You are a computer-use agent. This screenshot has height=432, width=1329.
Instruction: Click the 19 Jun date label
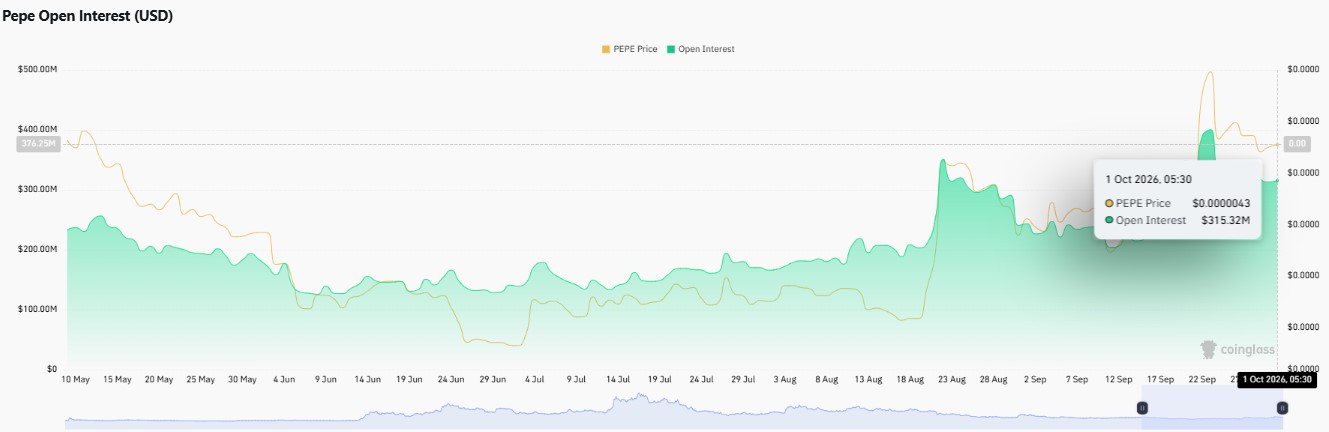pos(409,380)
